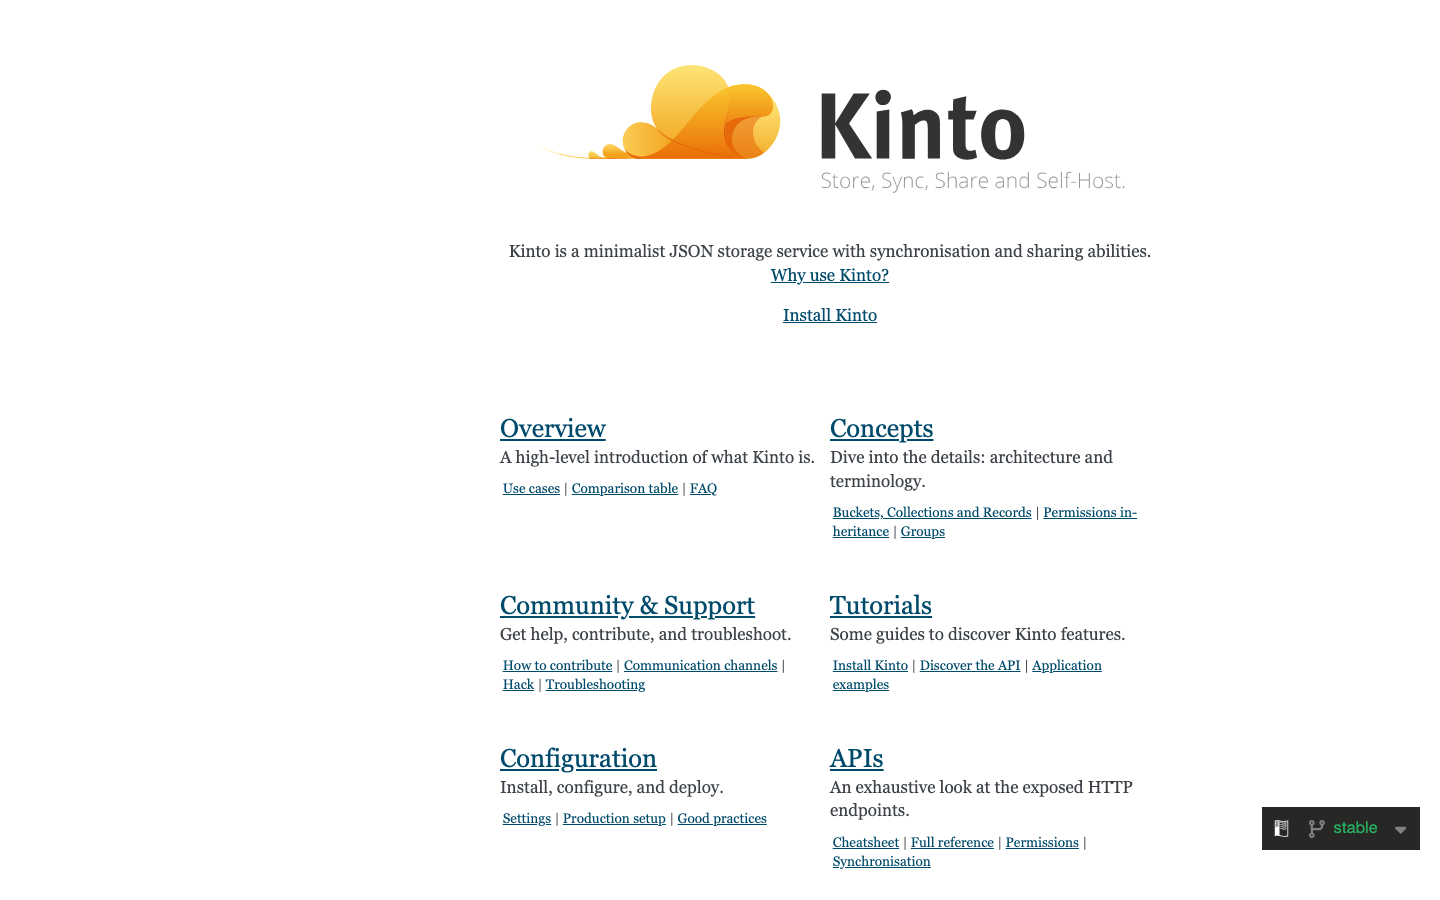View the Comparison table page
Image resolution: width=1440 pixels, height=900 pixels.
[624, 488]
